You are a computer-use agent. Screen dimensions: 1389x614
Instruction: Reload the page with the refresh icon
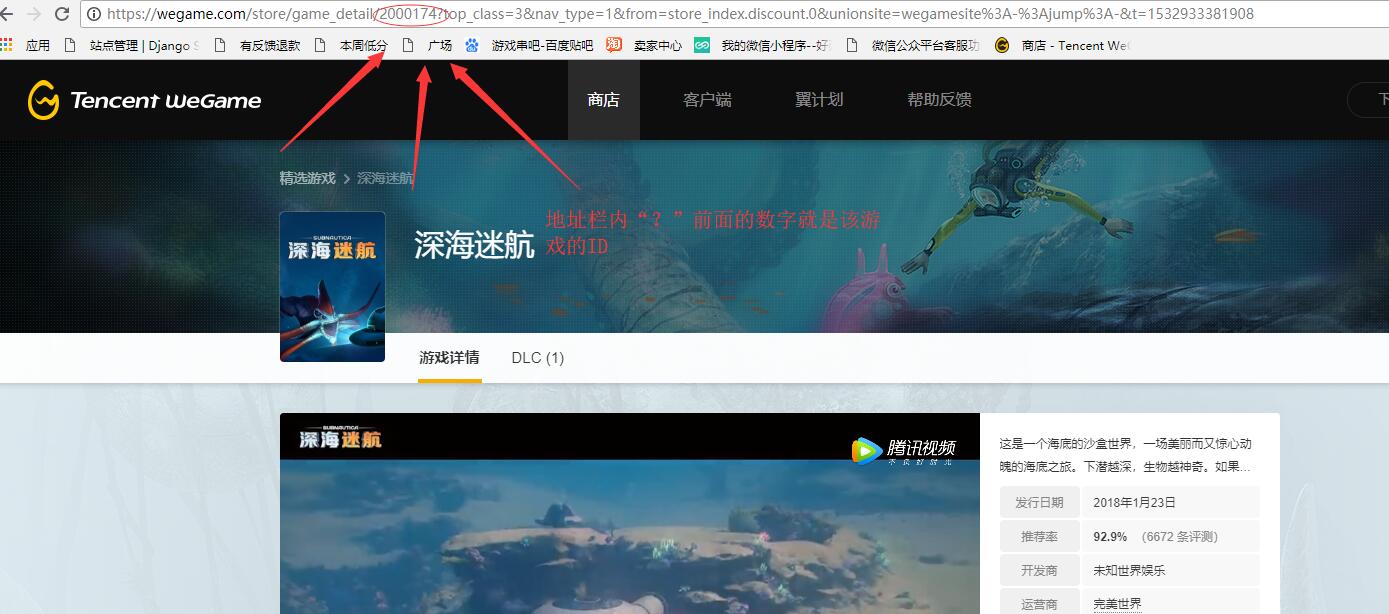click(x=62, y=14)
